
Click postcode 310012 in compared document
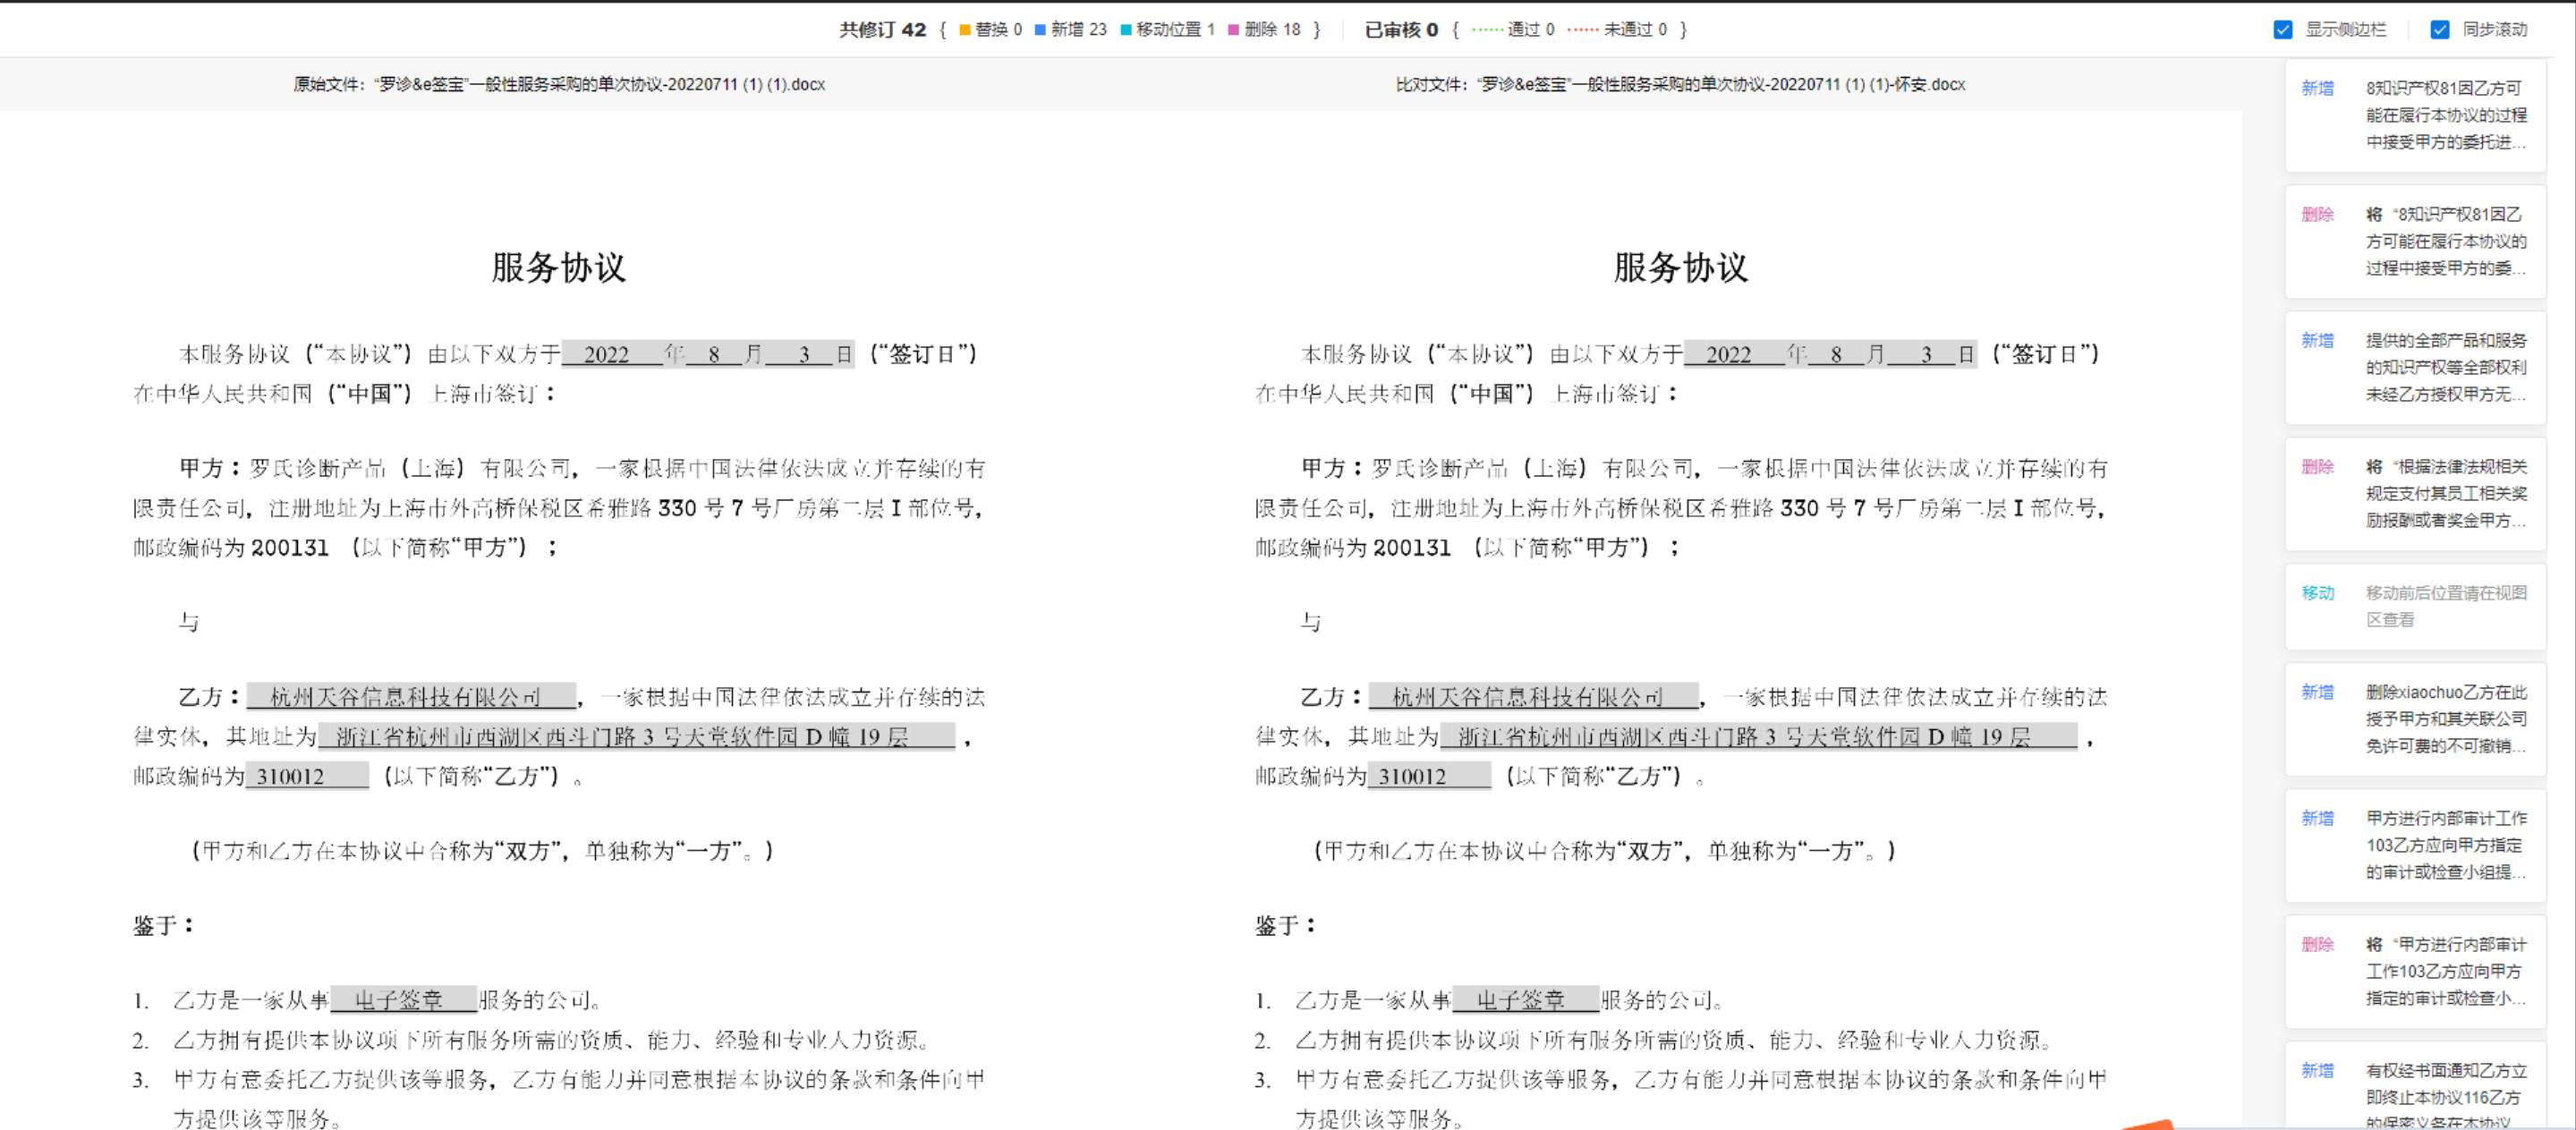click(1429, 776)
